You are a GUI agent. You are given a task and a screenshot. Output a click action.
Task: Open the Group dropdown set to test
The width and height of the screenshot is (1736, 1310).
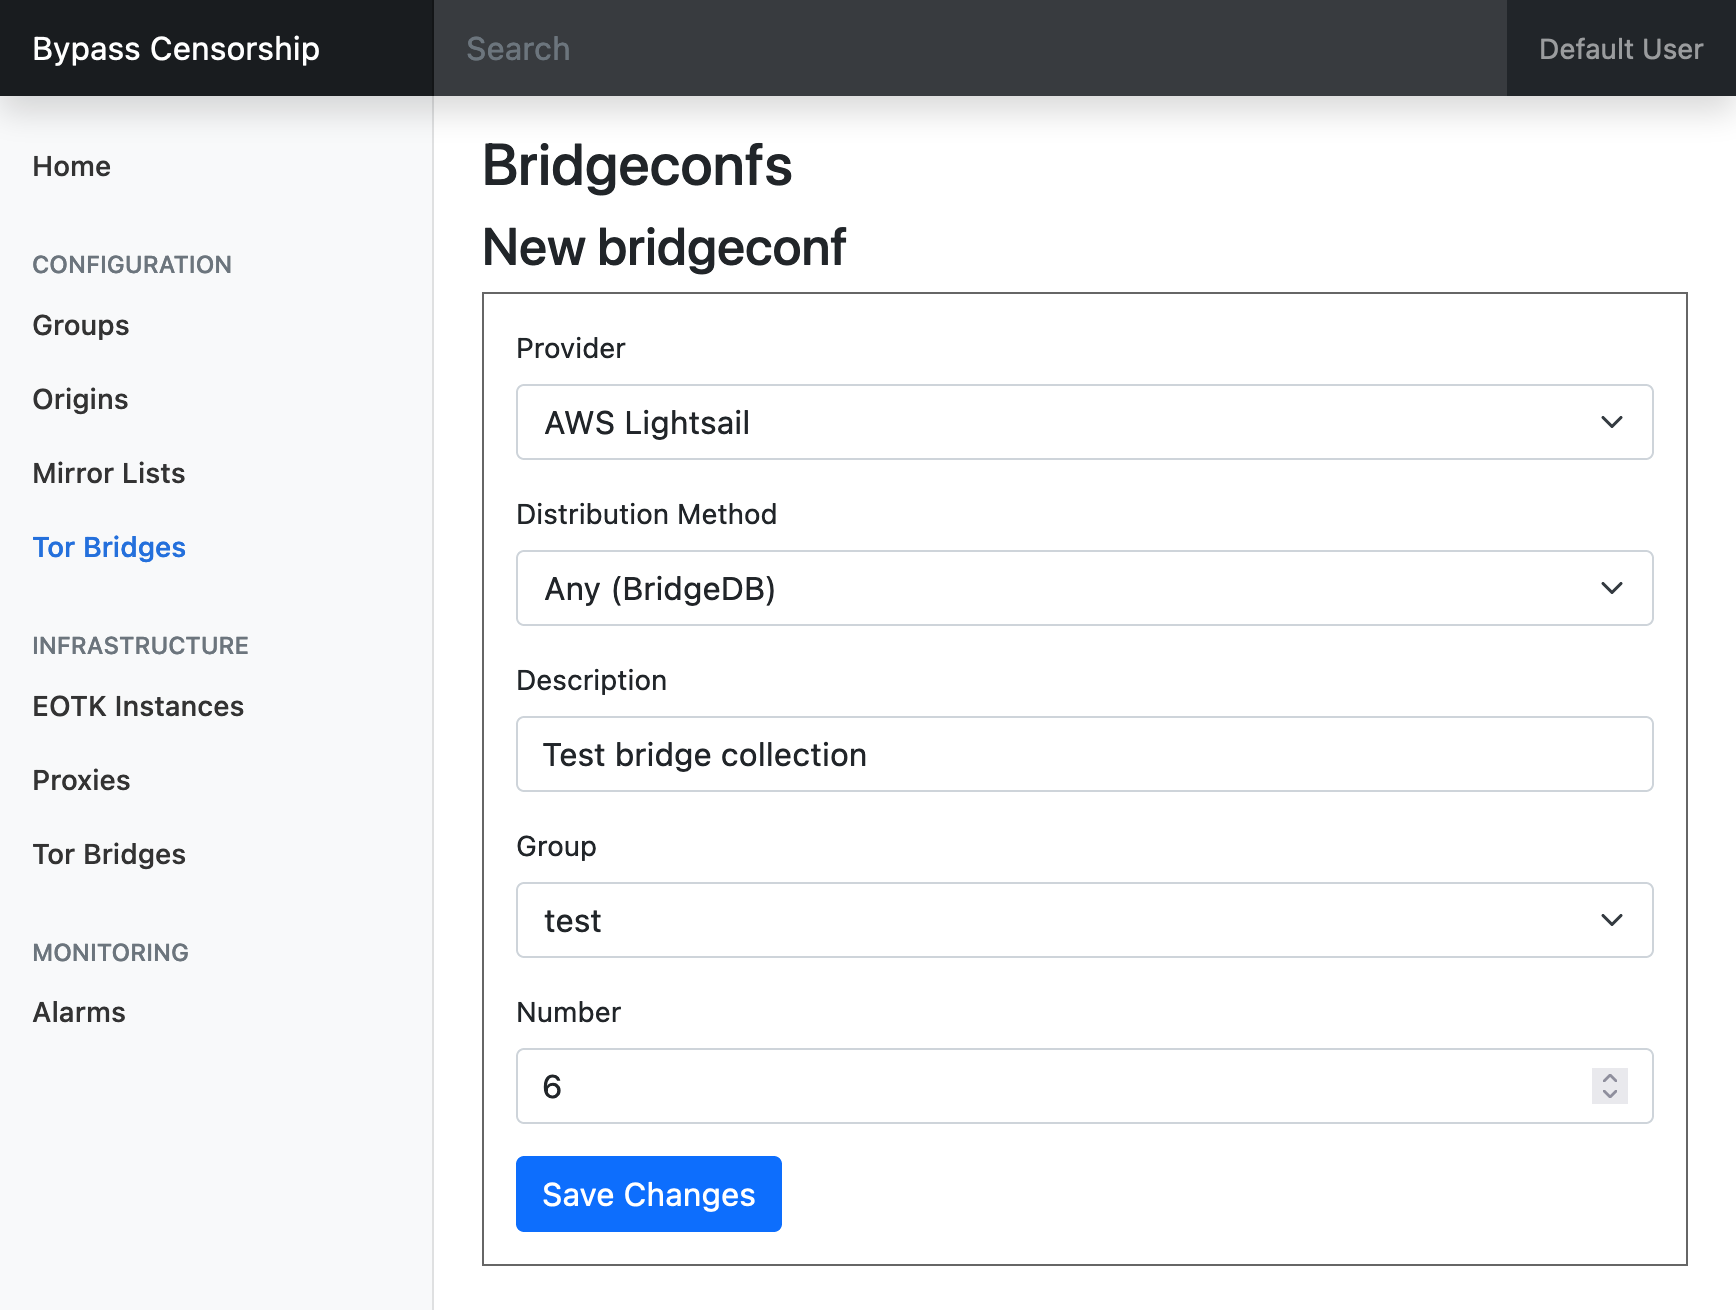1084,920
